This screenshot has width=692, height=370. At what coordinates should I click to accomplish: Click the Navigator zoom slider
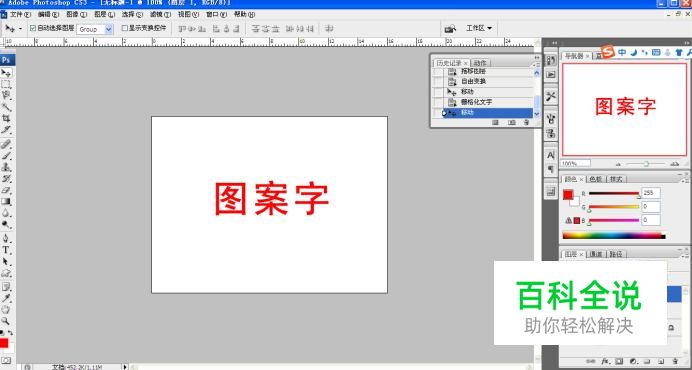646,164
